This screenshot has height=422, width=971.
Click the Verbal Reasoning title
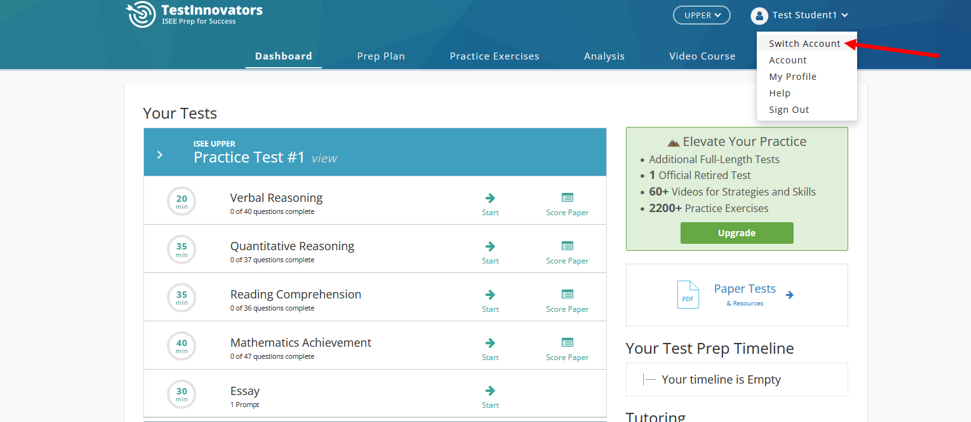(276, 198)
